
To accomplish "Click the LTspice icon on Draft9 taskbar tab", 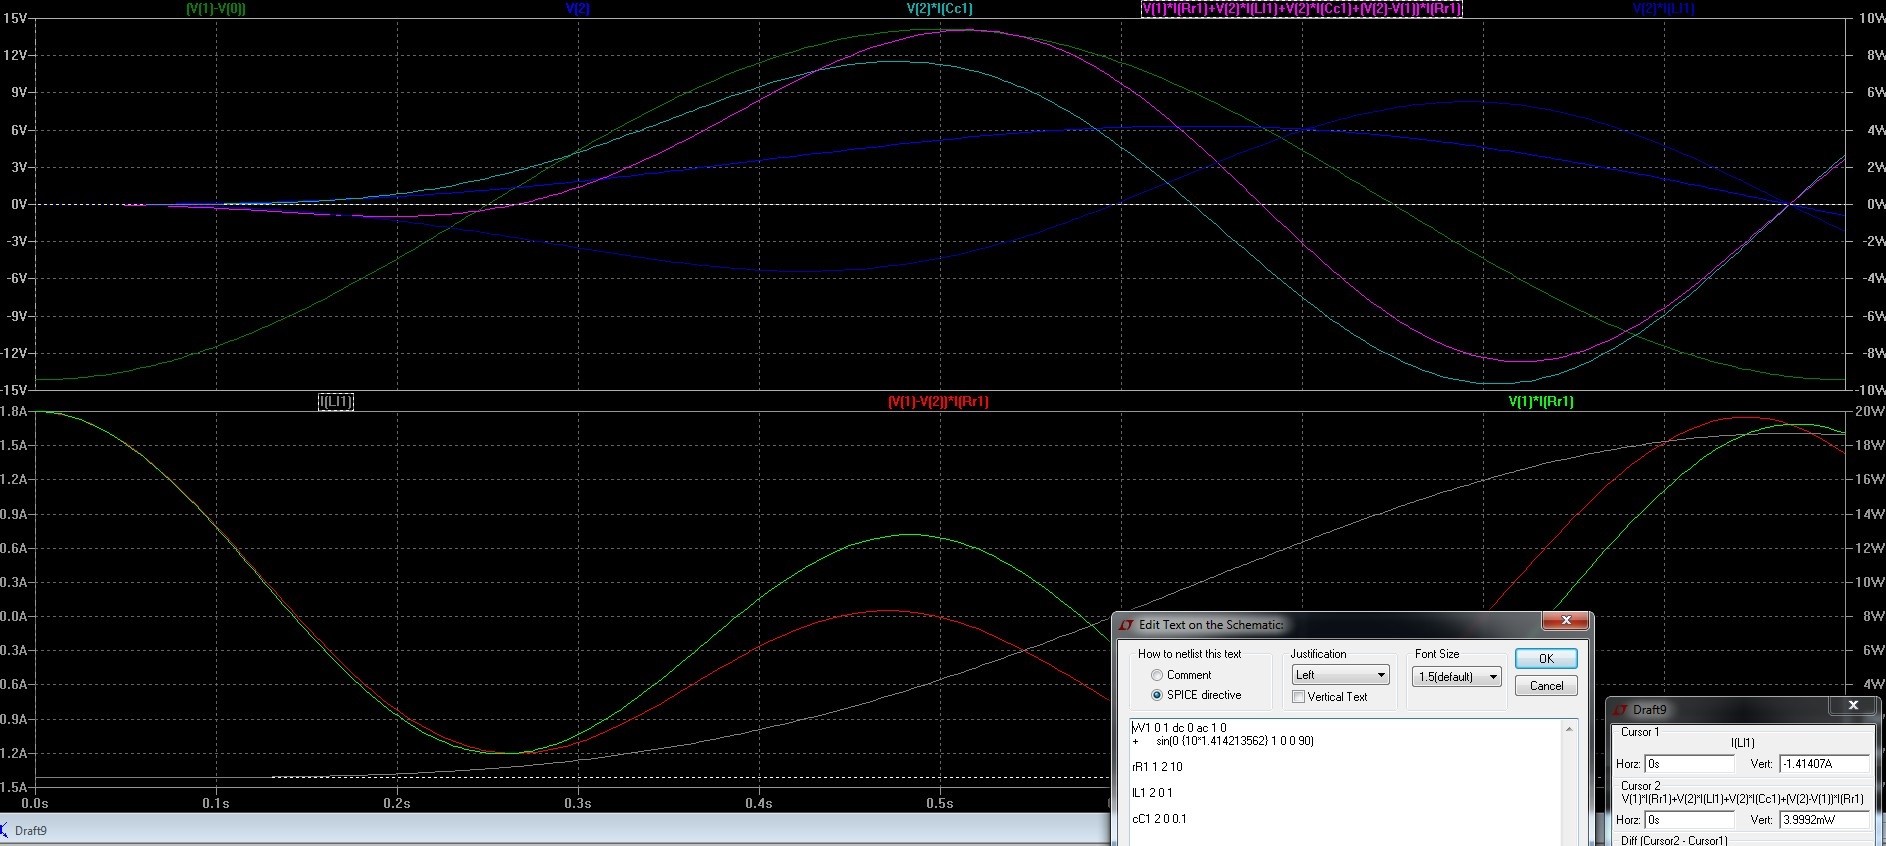I will [6, 830].
